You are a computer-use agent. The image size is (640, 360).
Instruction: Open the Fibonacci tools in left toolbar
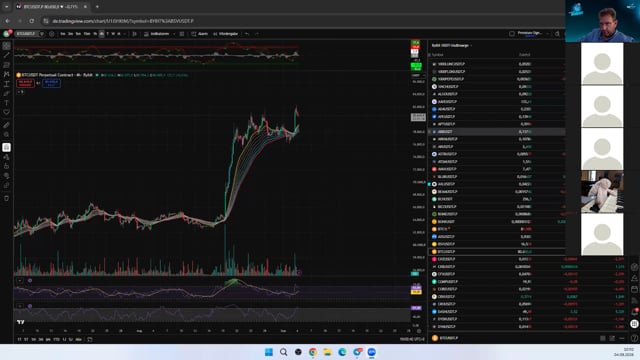(x=7, y=65)
